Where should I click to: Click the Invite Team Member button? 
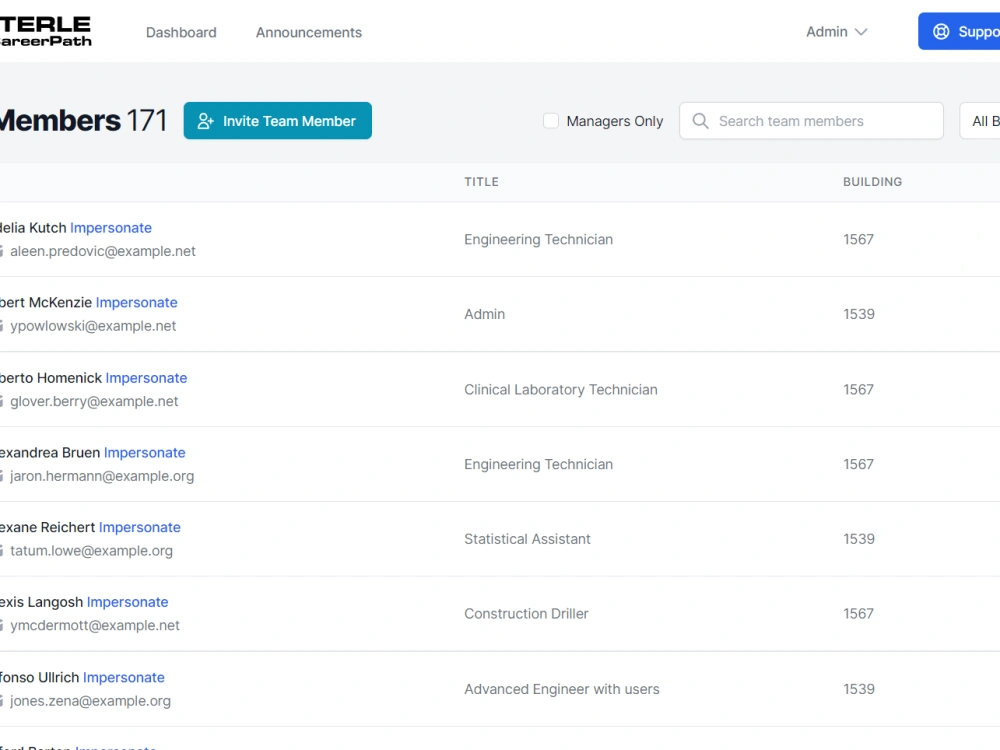pos(277,121)
